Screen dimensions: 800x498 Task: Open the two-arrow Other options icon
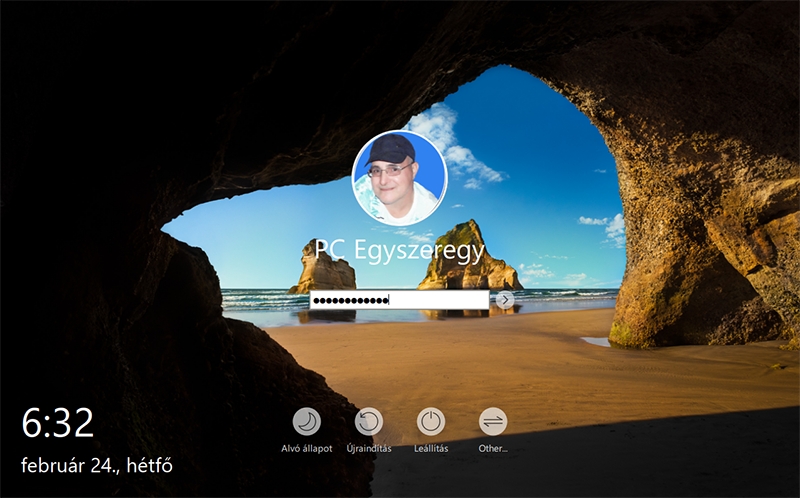[x=493, y=421]
